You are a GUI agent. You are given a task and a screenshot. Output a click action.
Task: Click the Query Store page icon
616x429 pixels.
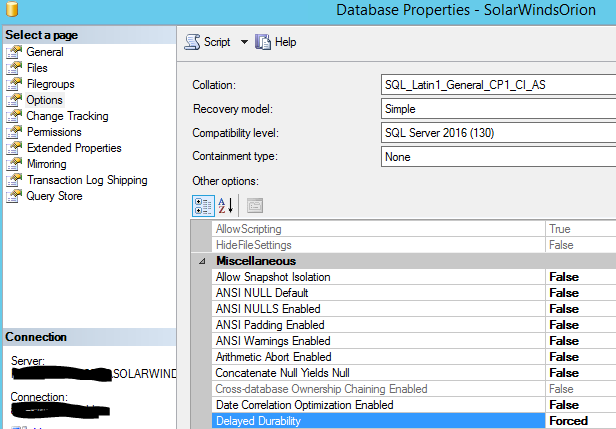pyautogui.click(x=14, y=196)
